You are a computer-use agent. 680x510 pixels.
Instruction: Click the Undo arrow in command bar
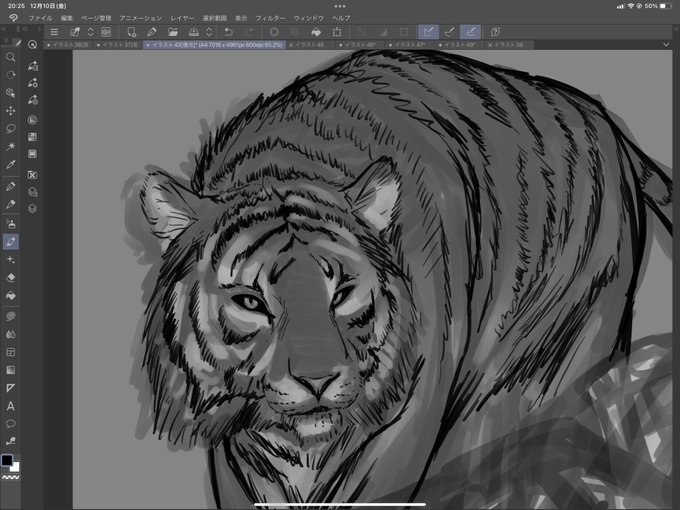[228, 32]
